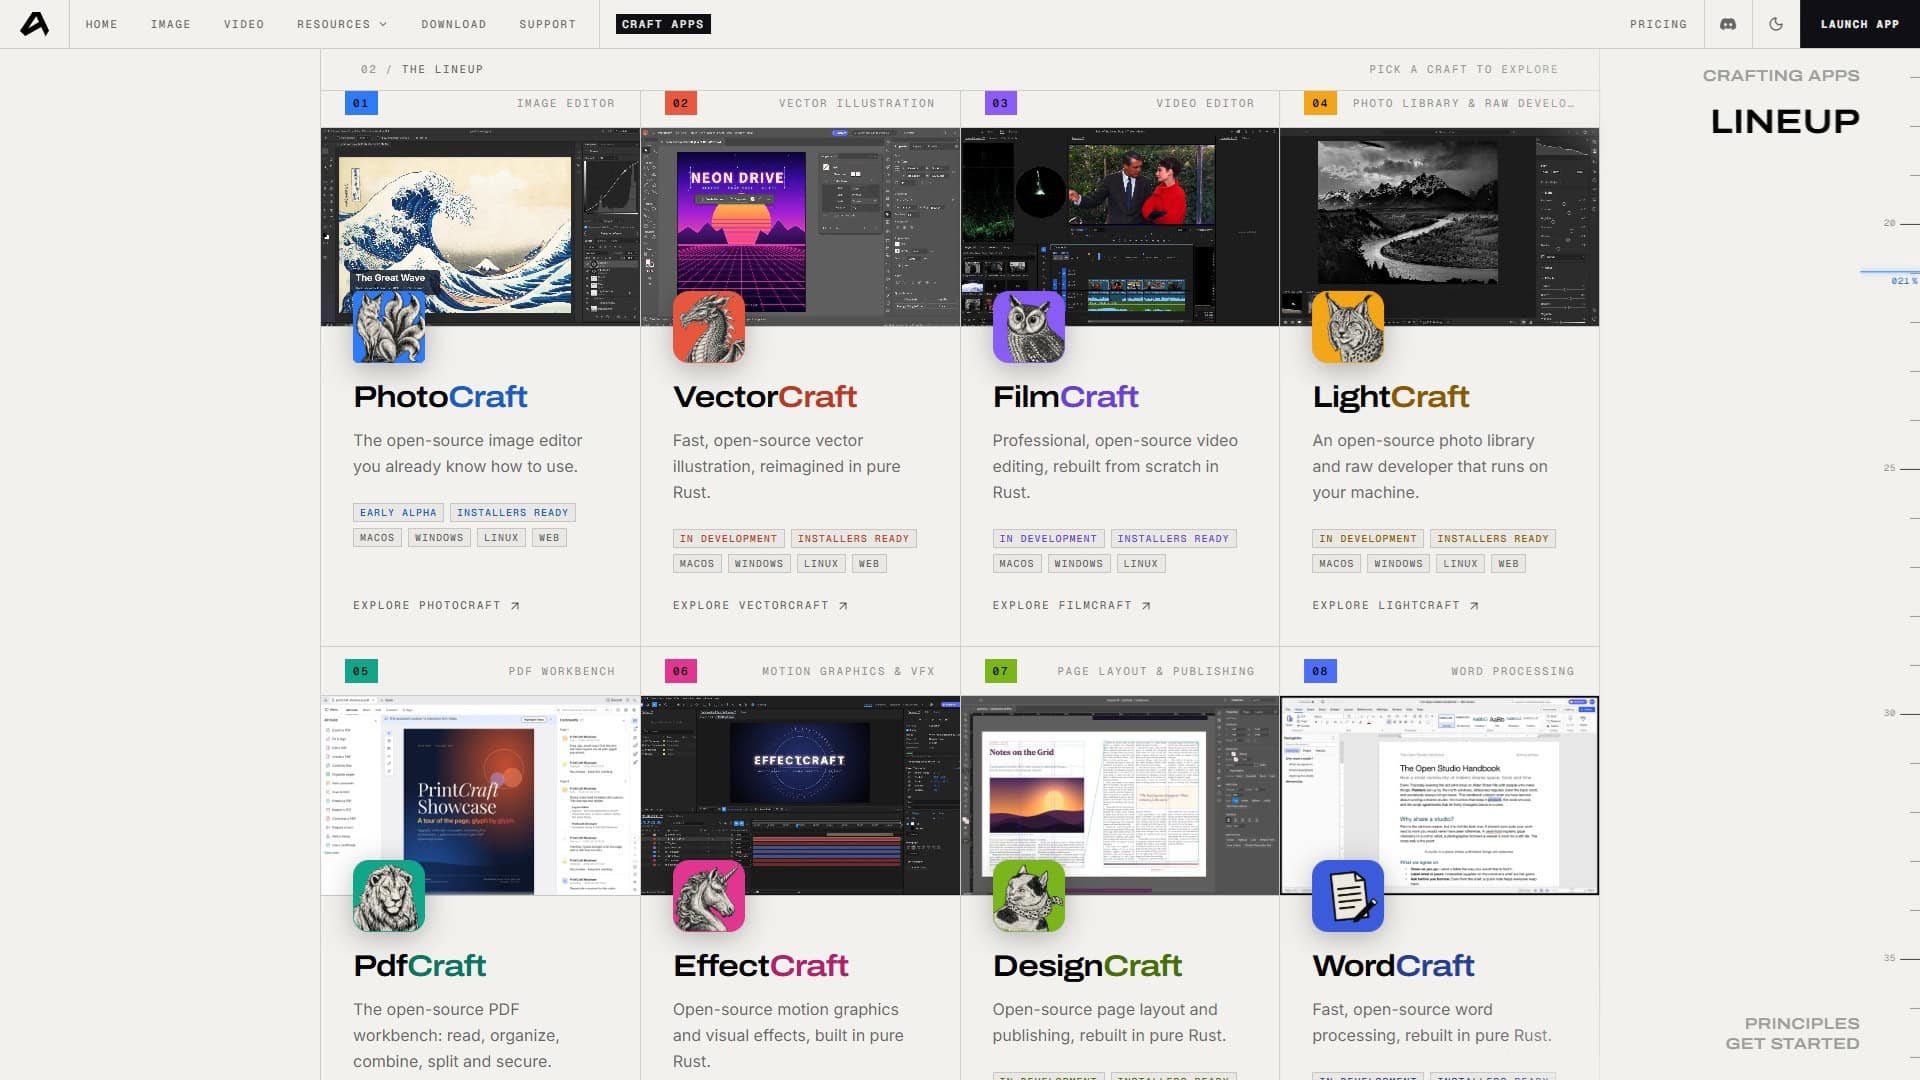Click the PhotoCraft fox app icon

click(389, 327)
